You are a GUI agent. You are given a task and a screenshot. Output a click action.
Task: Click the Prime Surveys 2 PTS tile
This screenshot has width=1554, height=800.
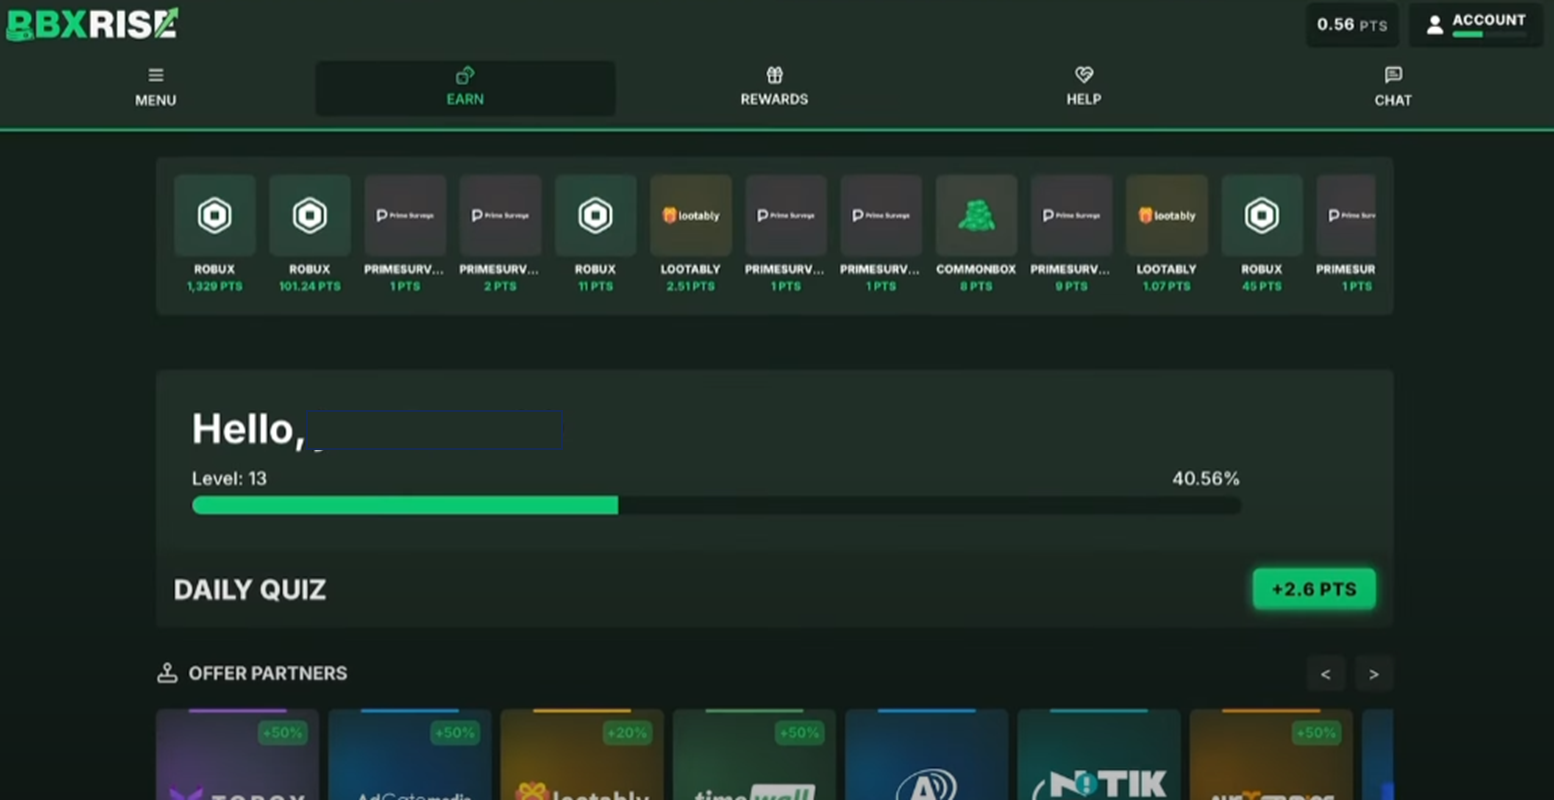click(x=501, y=216)
